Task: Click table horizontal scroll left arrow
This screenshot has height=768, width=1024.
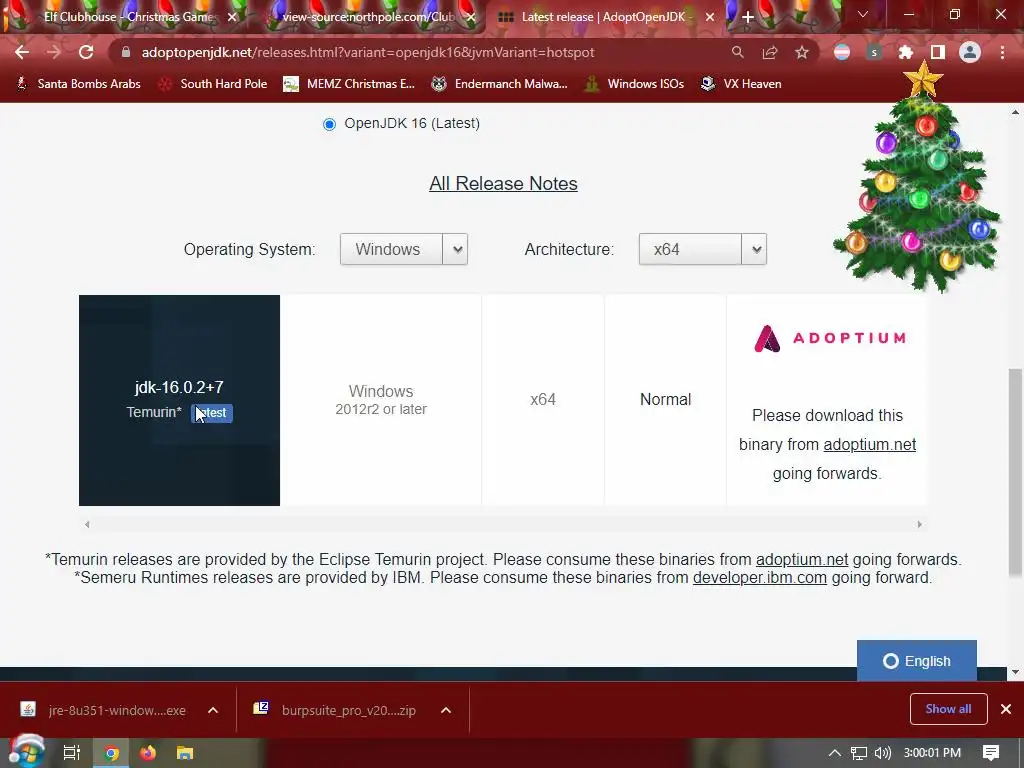Action: pos(87,524)
